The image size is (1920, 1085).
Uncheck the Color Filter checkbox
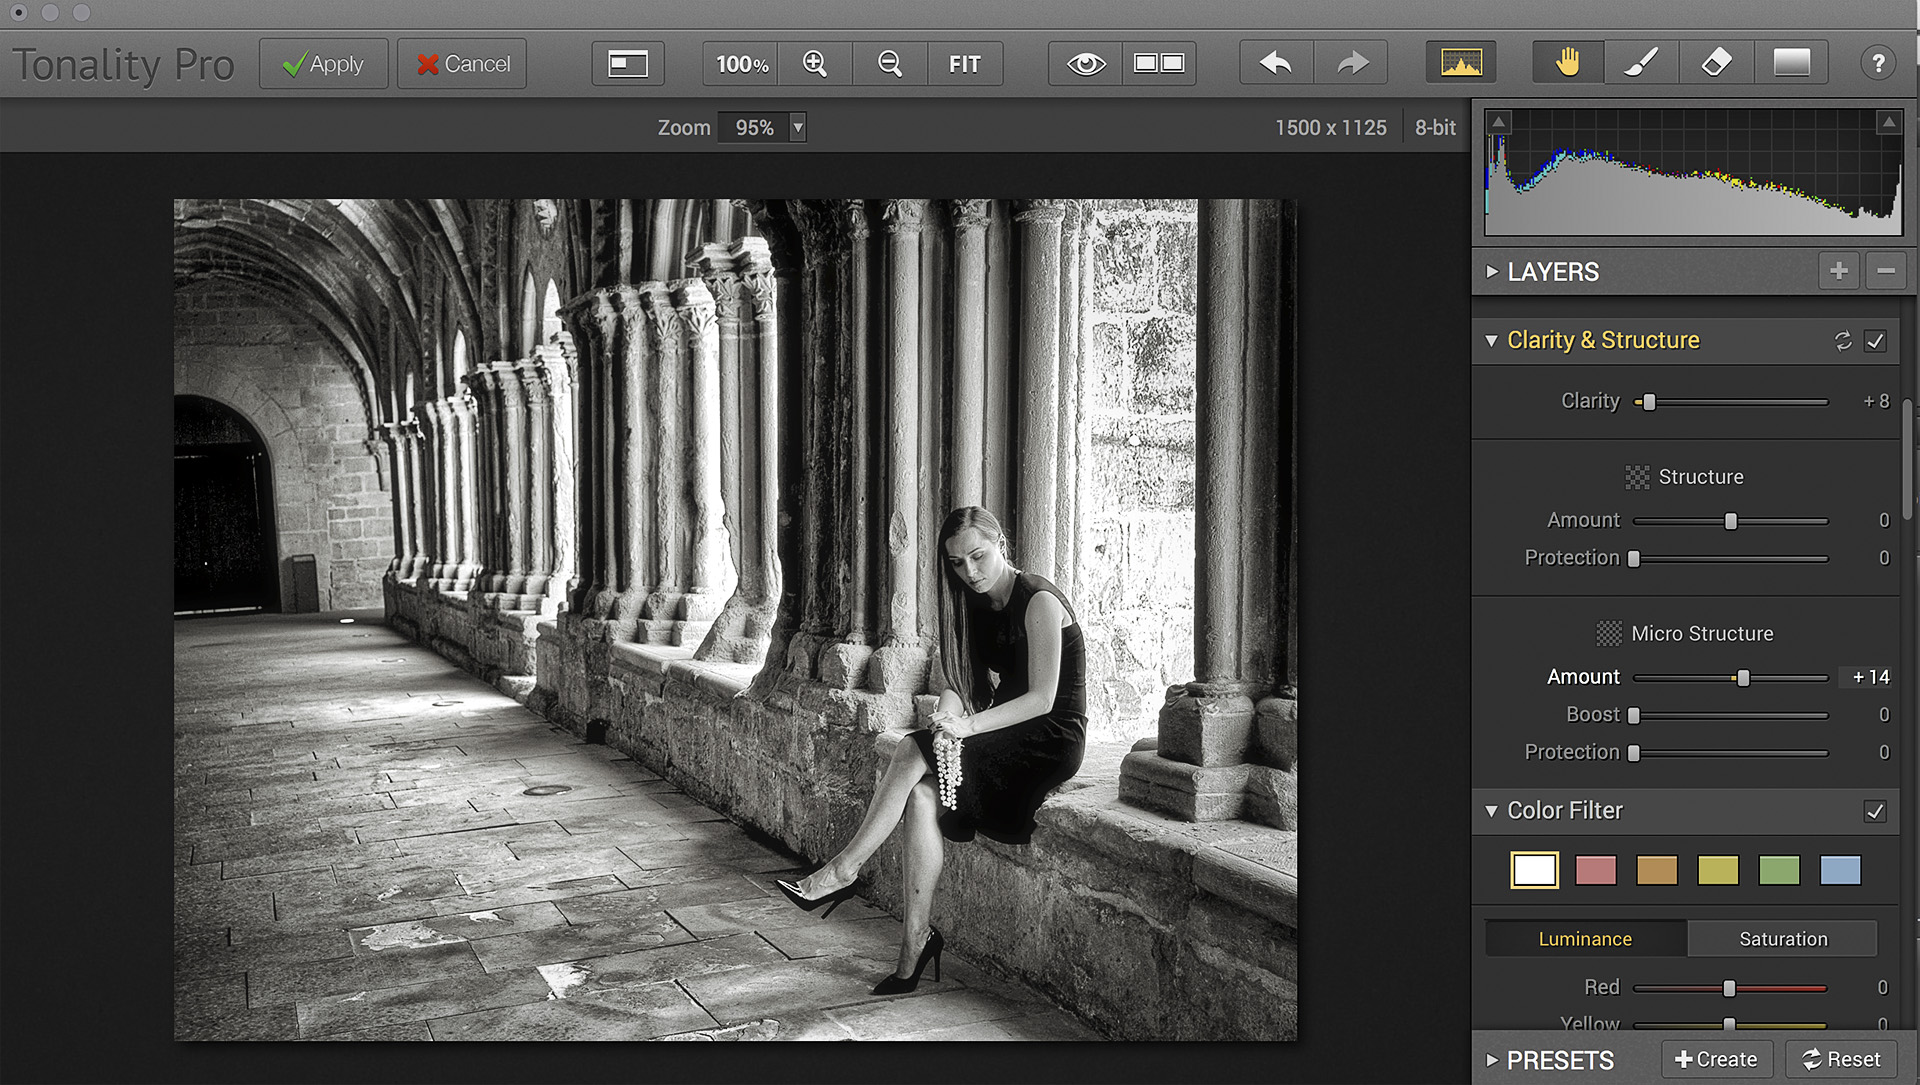click(1876, 811)
